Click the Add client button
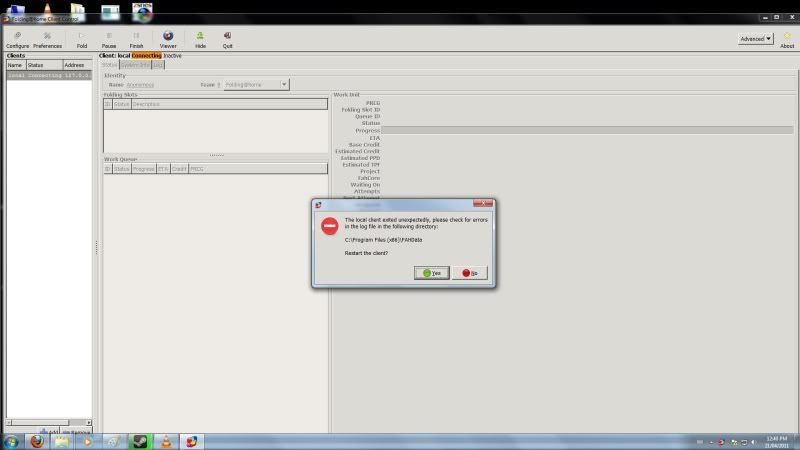The image size is (800, 450). pyautogui.click(x=50, y=432)
